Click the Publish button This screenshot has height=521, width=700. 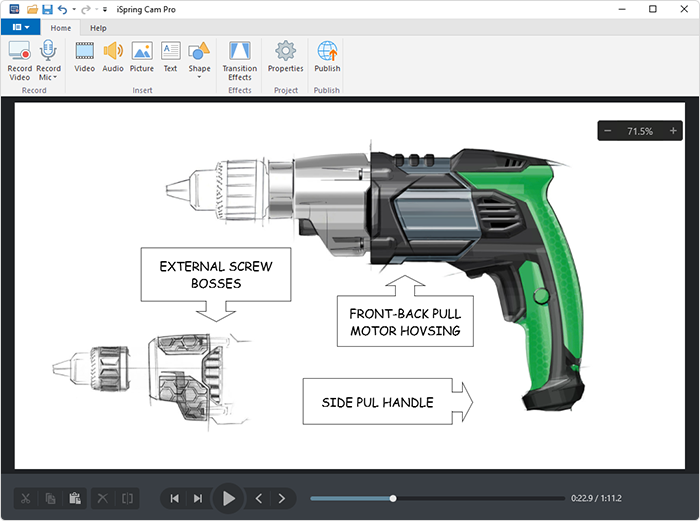327,56
